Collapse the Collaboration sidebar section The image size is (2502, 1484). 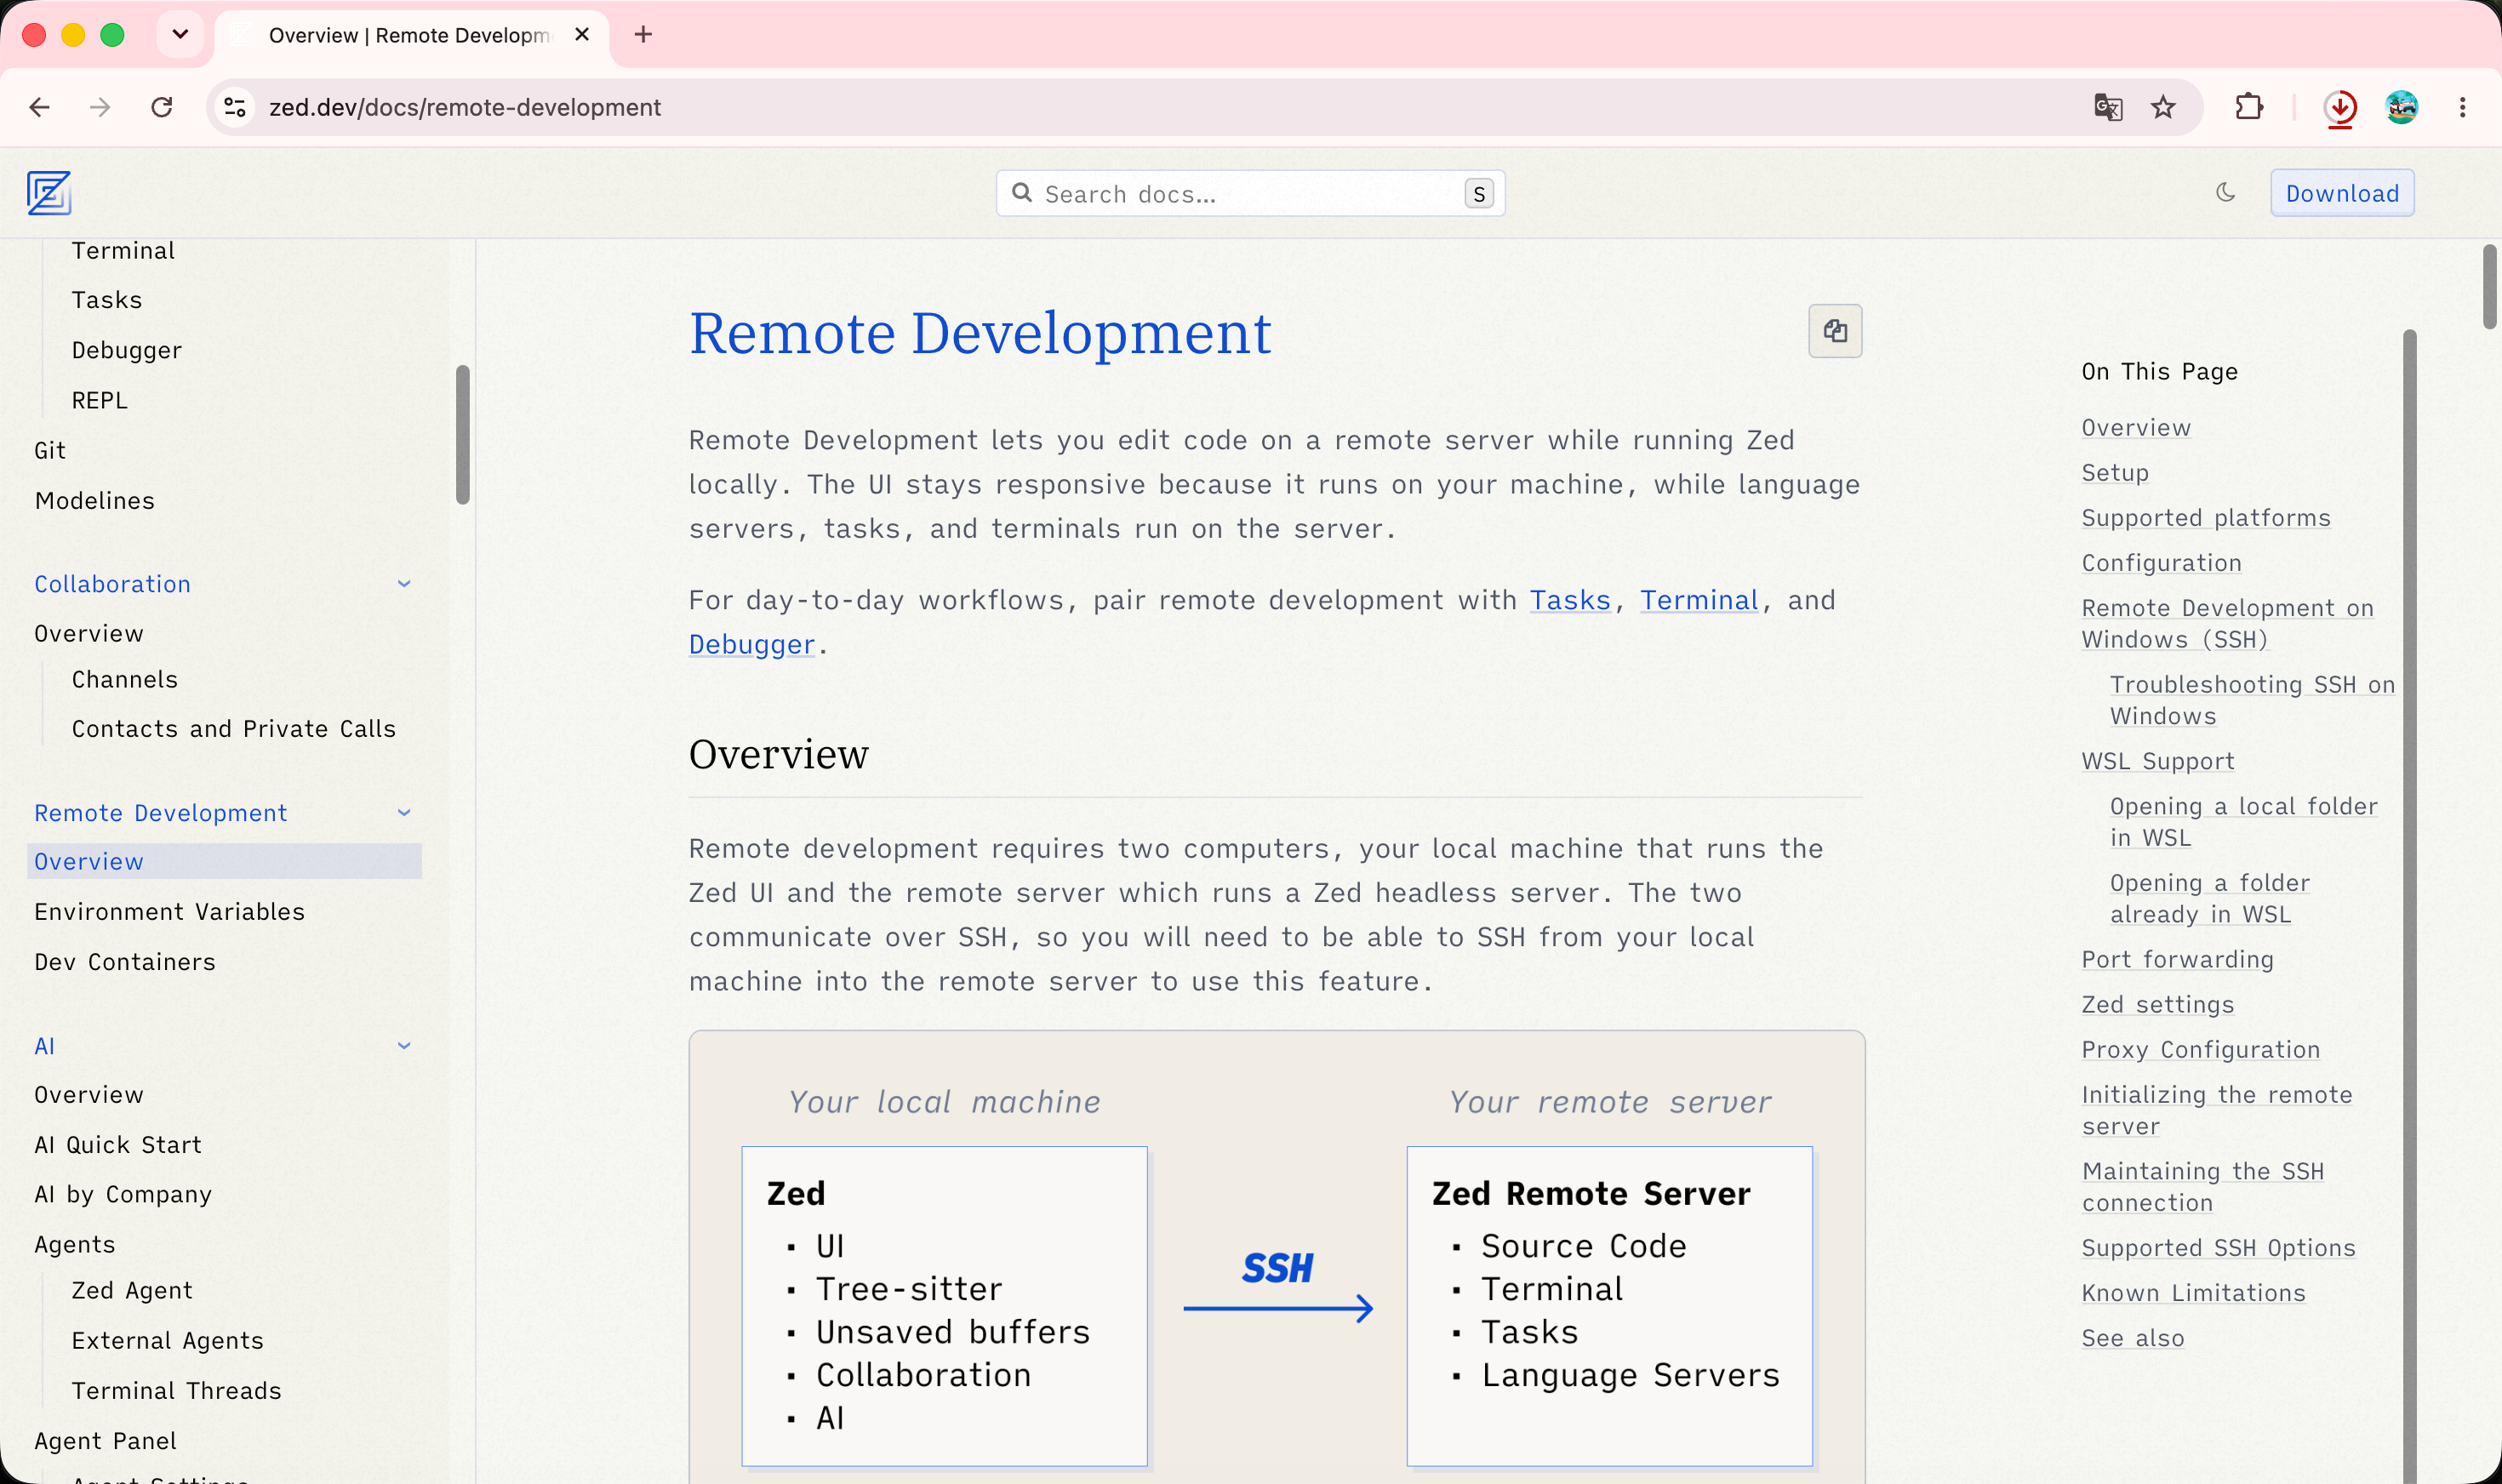[x=404, y=584]
